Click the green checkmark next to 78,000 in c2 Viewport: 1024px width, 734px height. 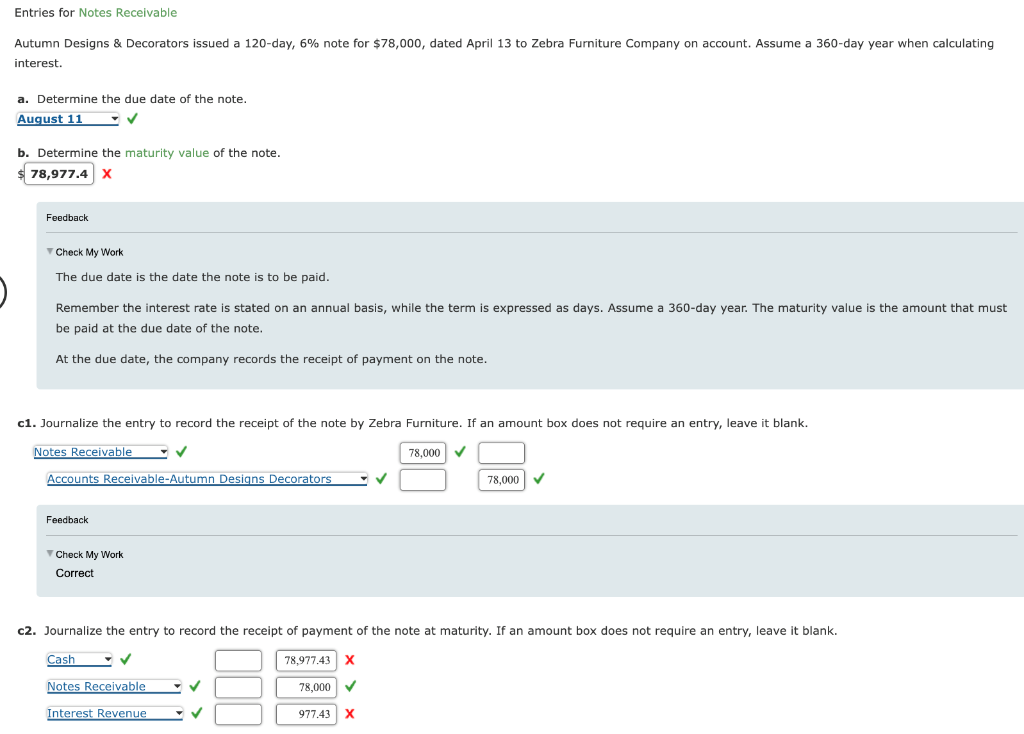point(350,687)
